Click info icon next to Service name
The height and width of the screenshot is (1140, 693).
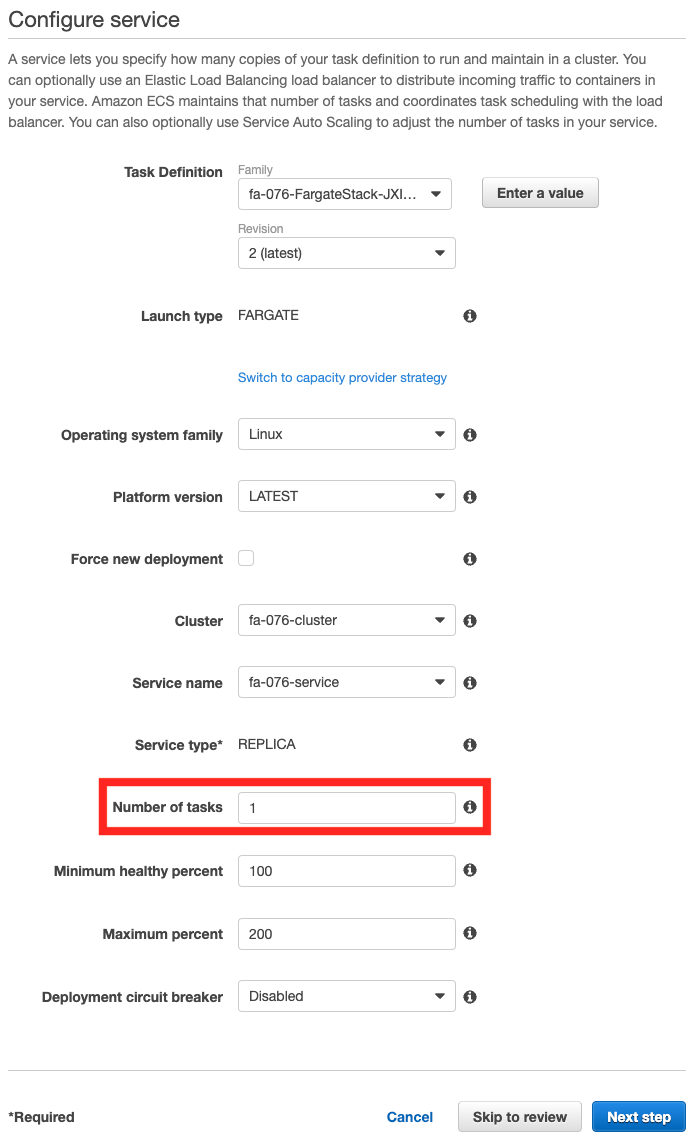click(470, 683)
